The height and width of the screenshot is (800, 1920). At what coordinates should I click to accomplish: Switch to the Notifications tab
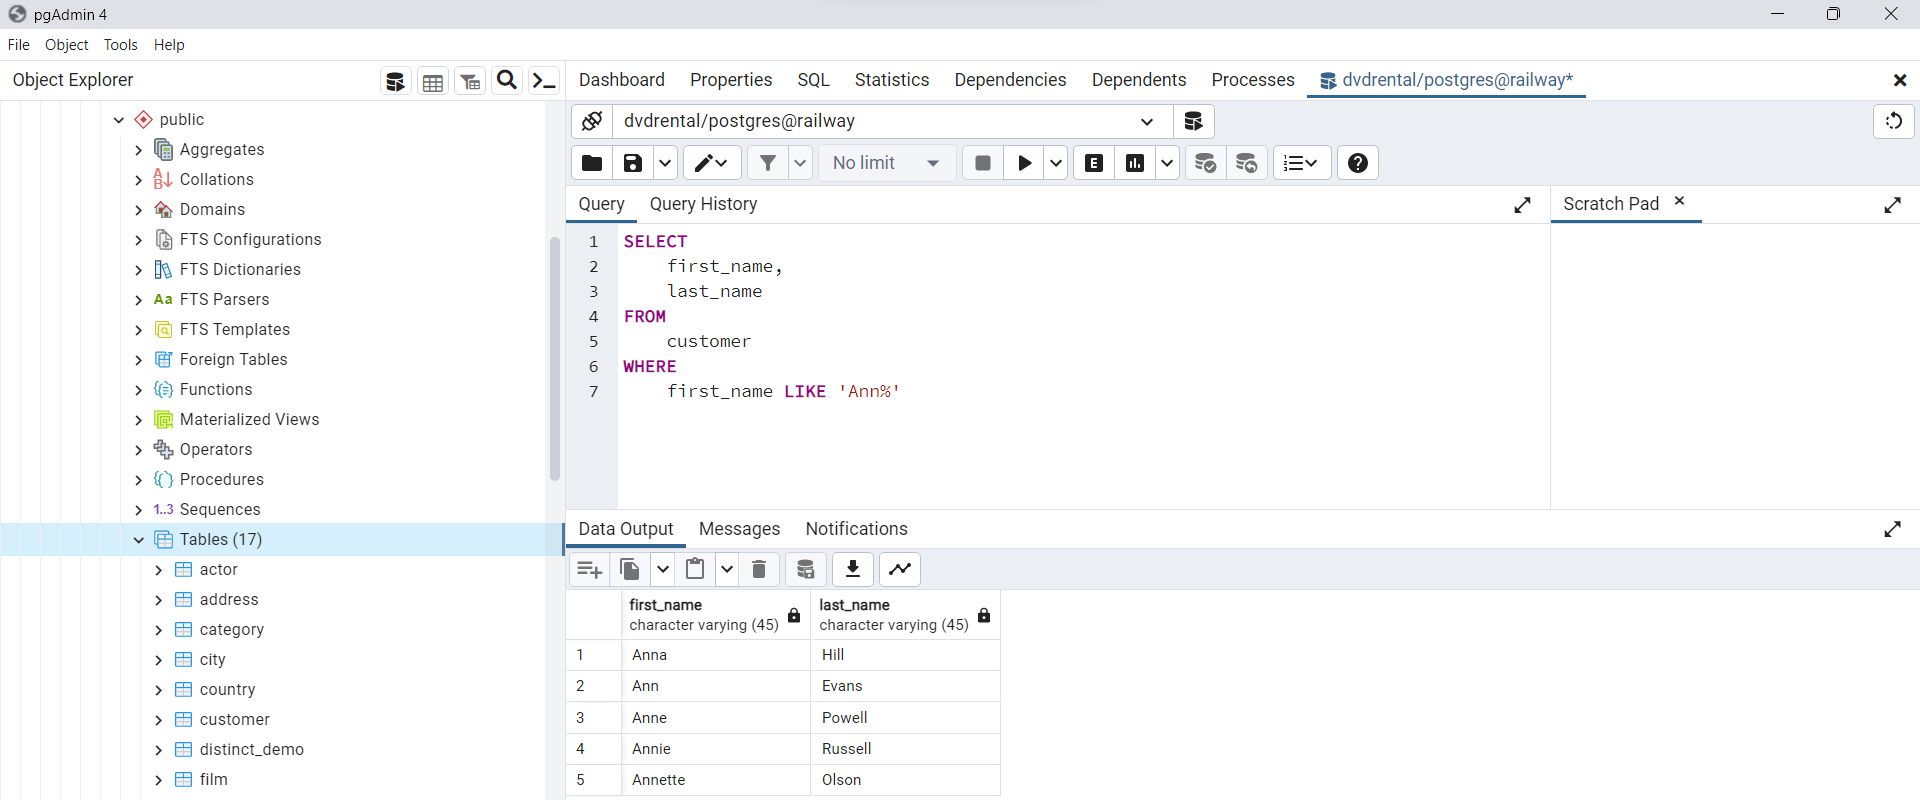pos(857,529)
